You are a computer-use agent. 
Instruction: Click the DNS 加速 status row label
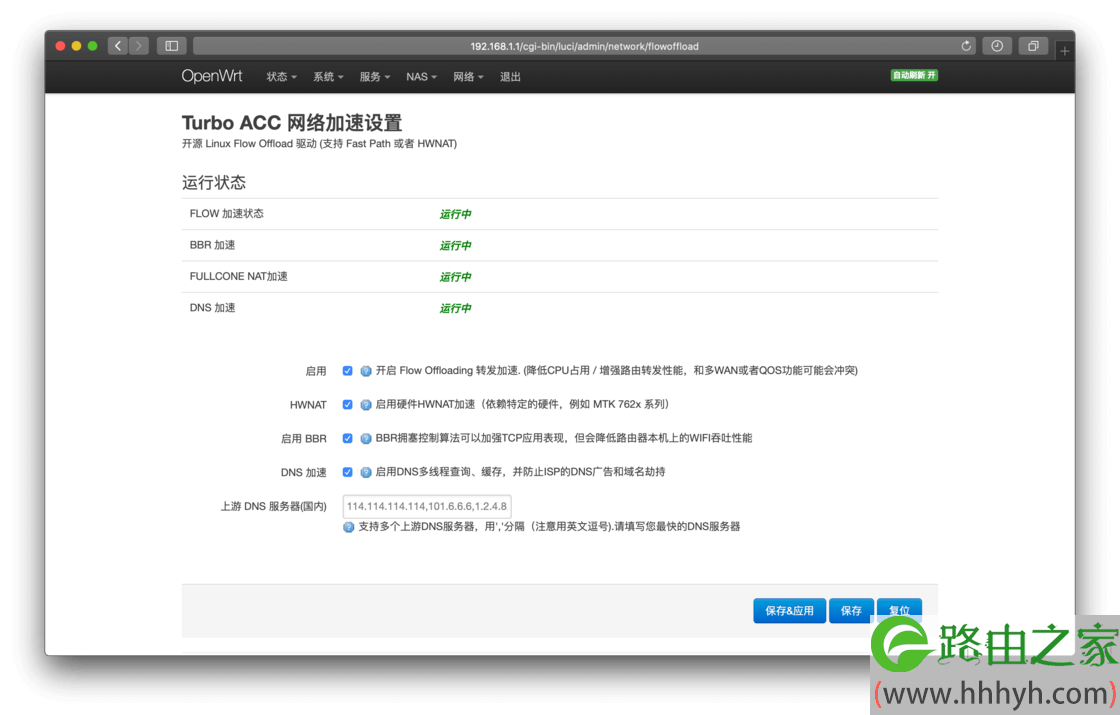coord(212,308)
